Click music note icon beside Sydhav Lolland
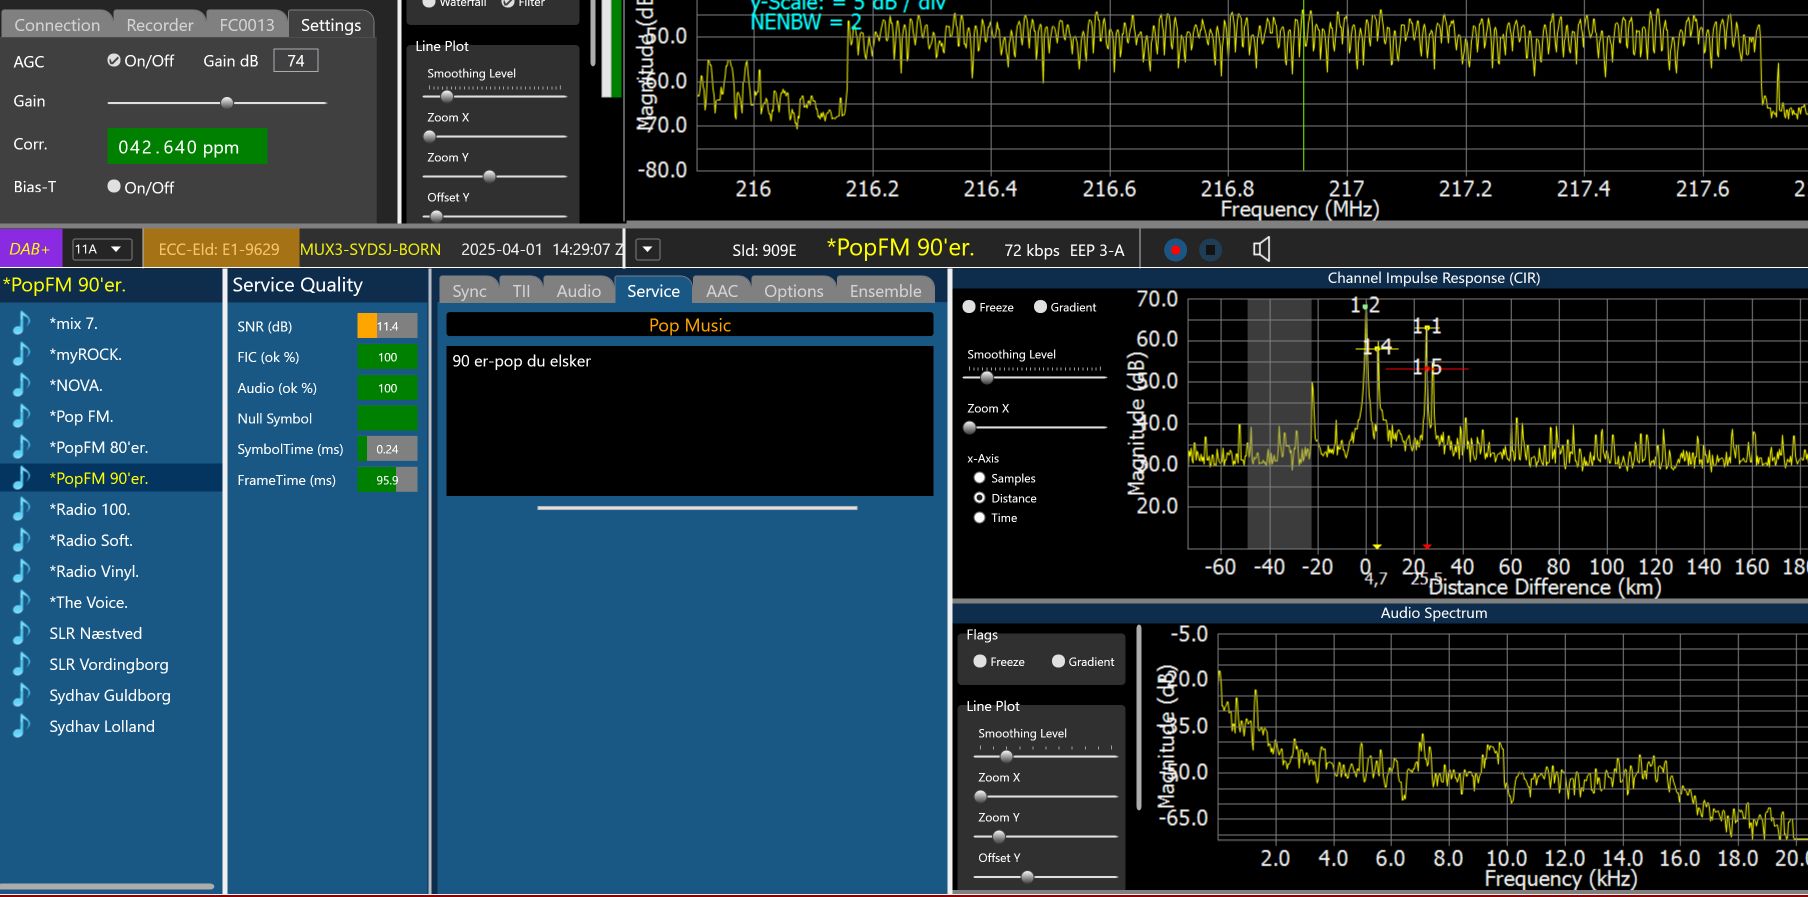The height and width of the screenshot is (897, 1808). [x=21, y=727]
